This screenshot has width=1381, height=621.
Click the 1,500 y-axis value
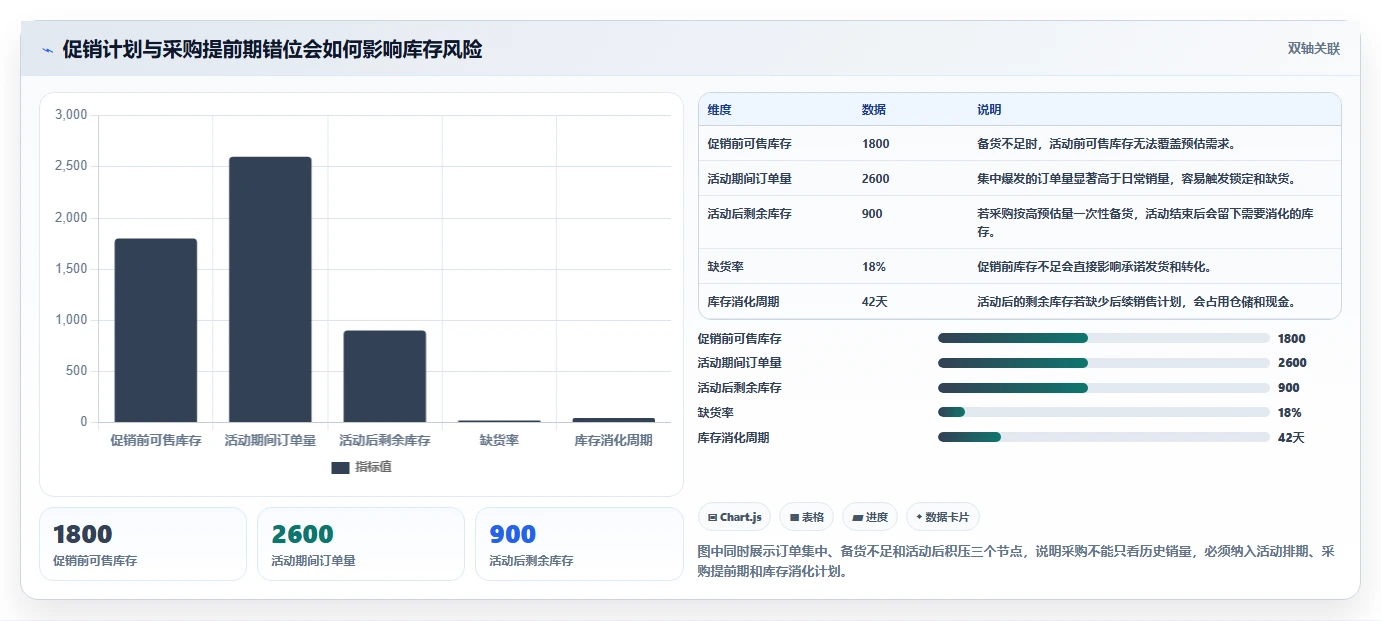pos(71,269)
